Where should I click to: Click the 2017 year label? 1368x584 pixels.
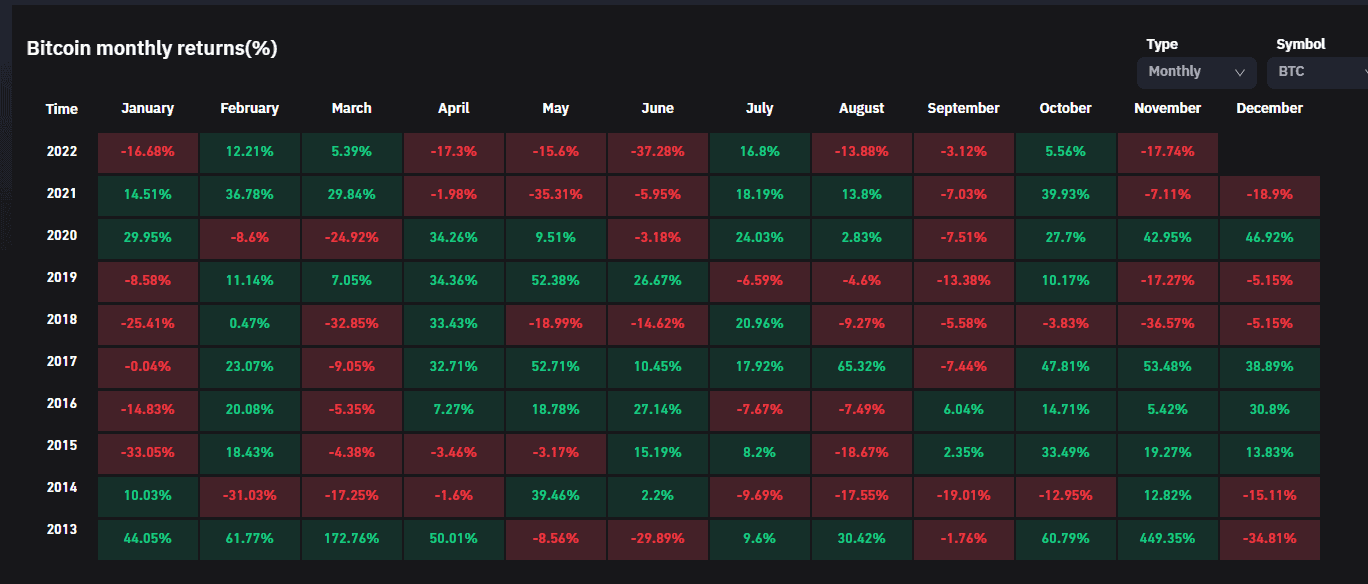click(62, 367)
